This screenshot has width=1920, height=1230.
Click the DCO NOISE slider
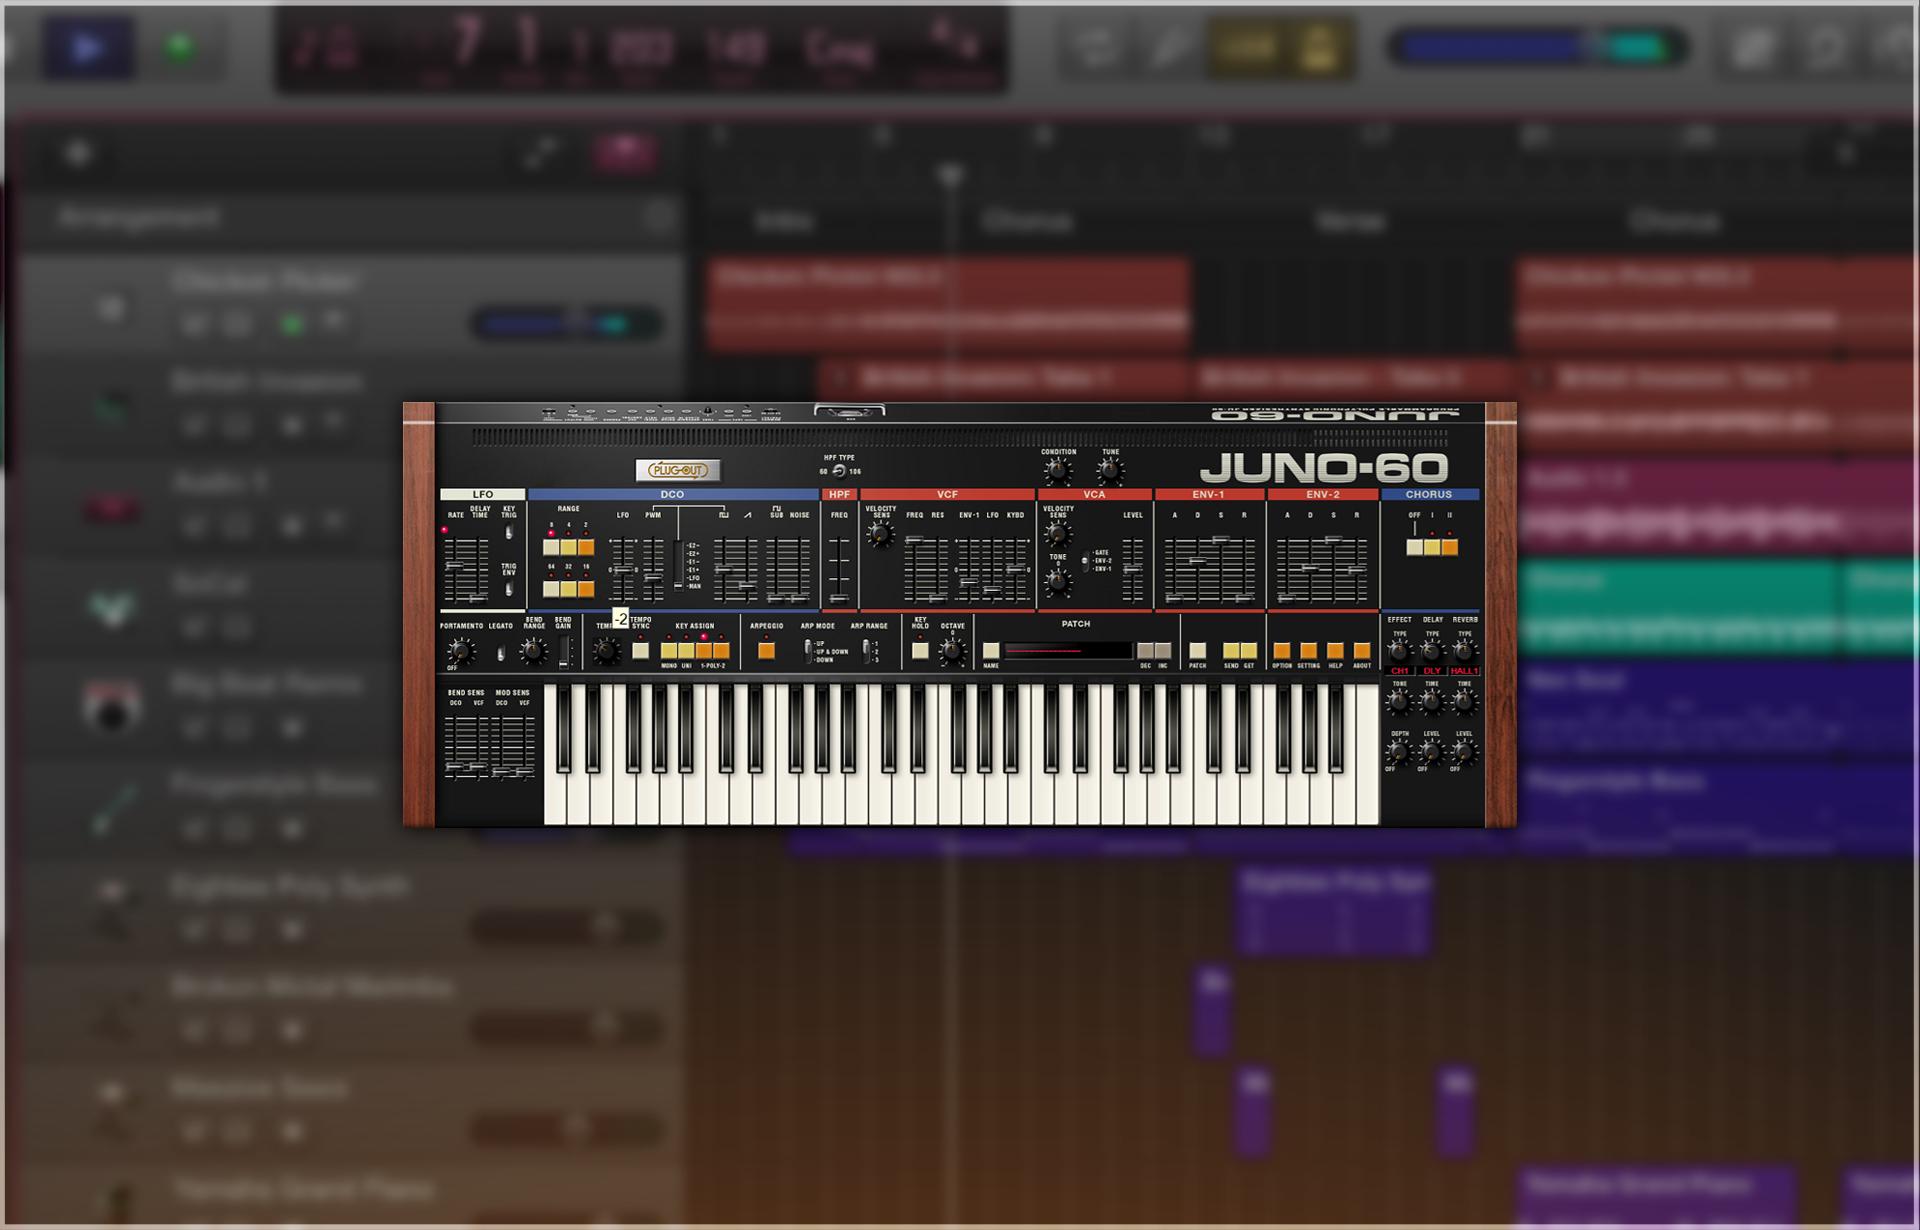pos(800,569)
